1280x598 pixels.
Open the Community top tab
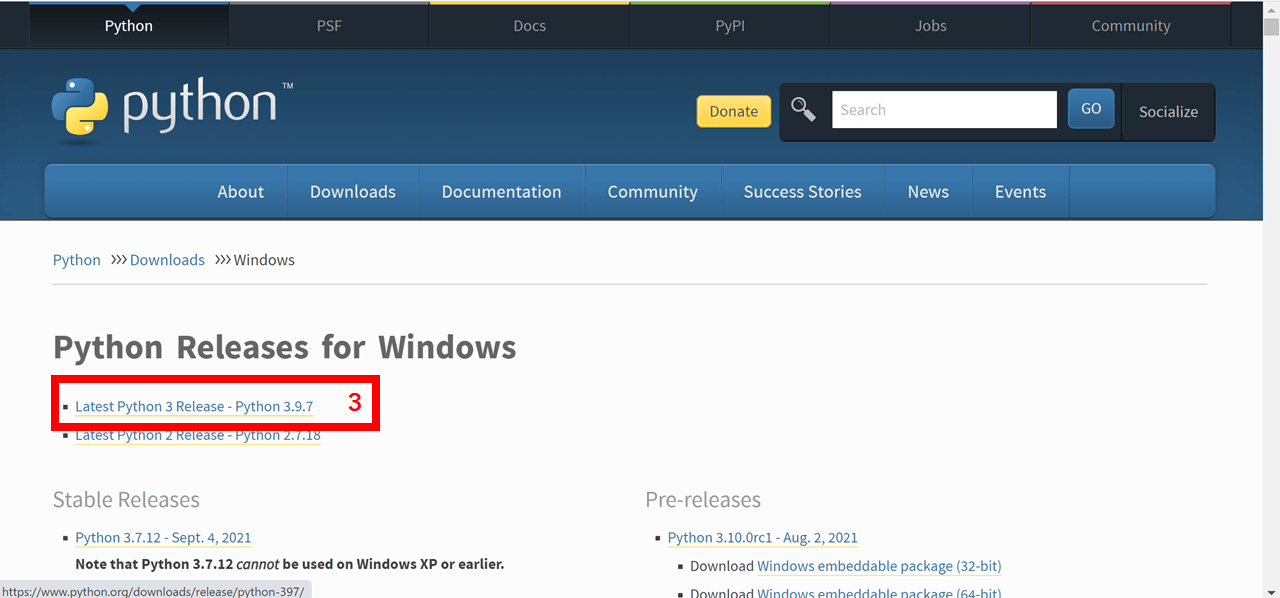click(1131, 26)
